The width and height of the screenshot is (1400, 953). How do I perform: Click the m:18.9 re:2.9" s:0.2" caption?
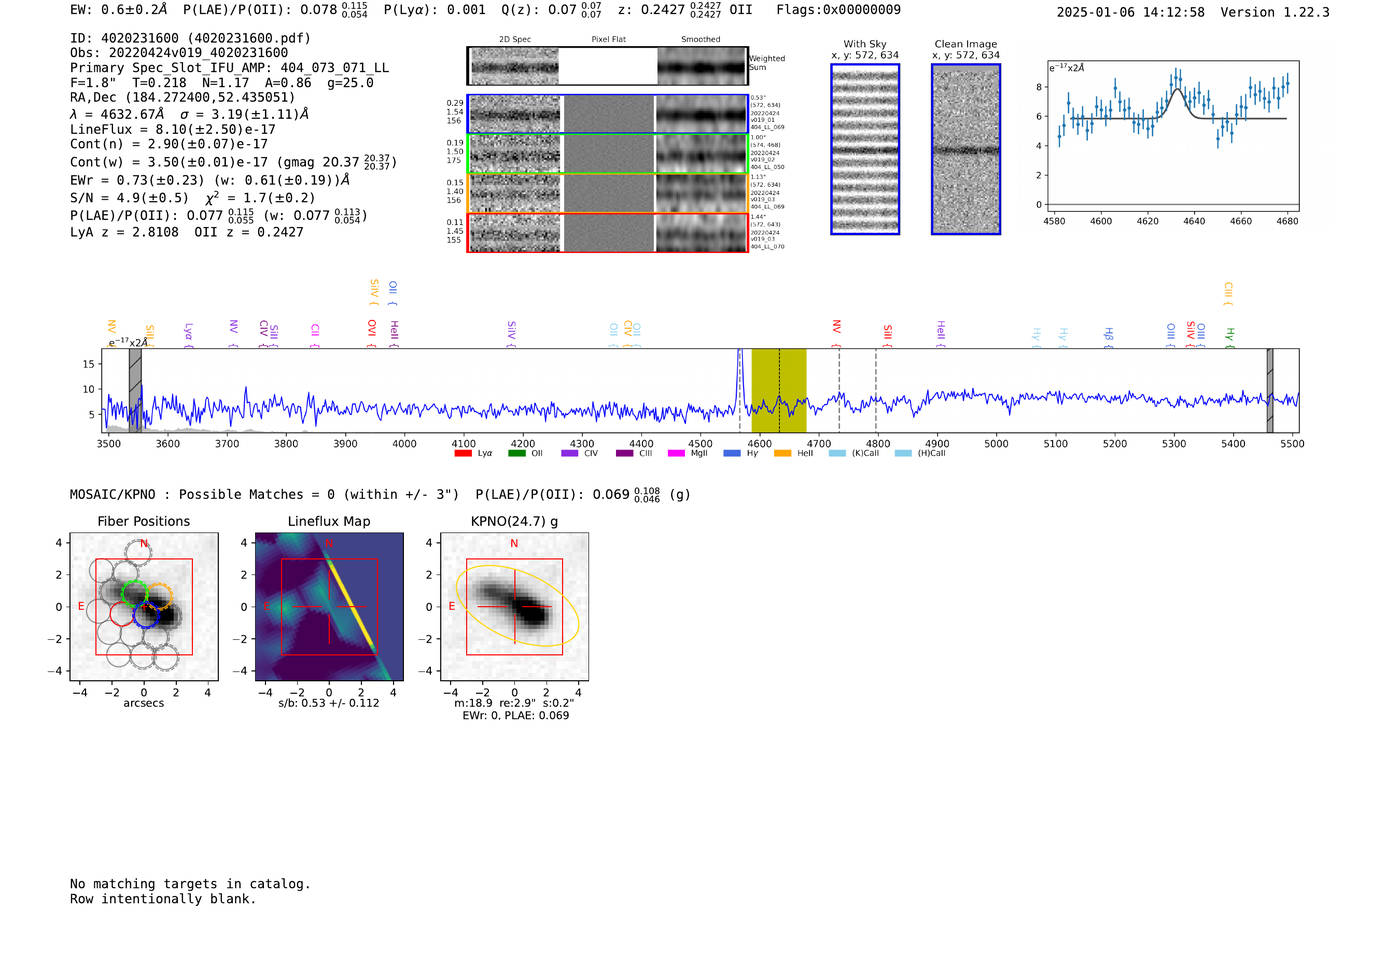[514, 703]
